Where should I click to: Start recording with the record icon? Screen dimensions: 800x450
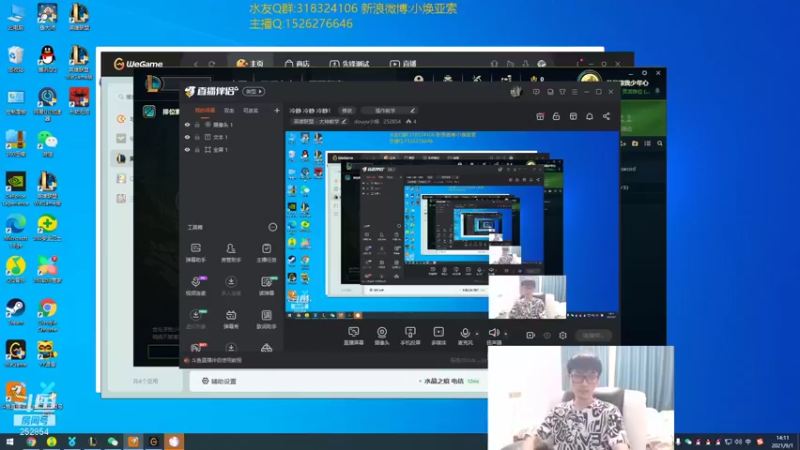[531, 335]
